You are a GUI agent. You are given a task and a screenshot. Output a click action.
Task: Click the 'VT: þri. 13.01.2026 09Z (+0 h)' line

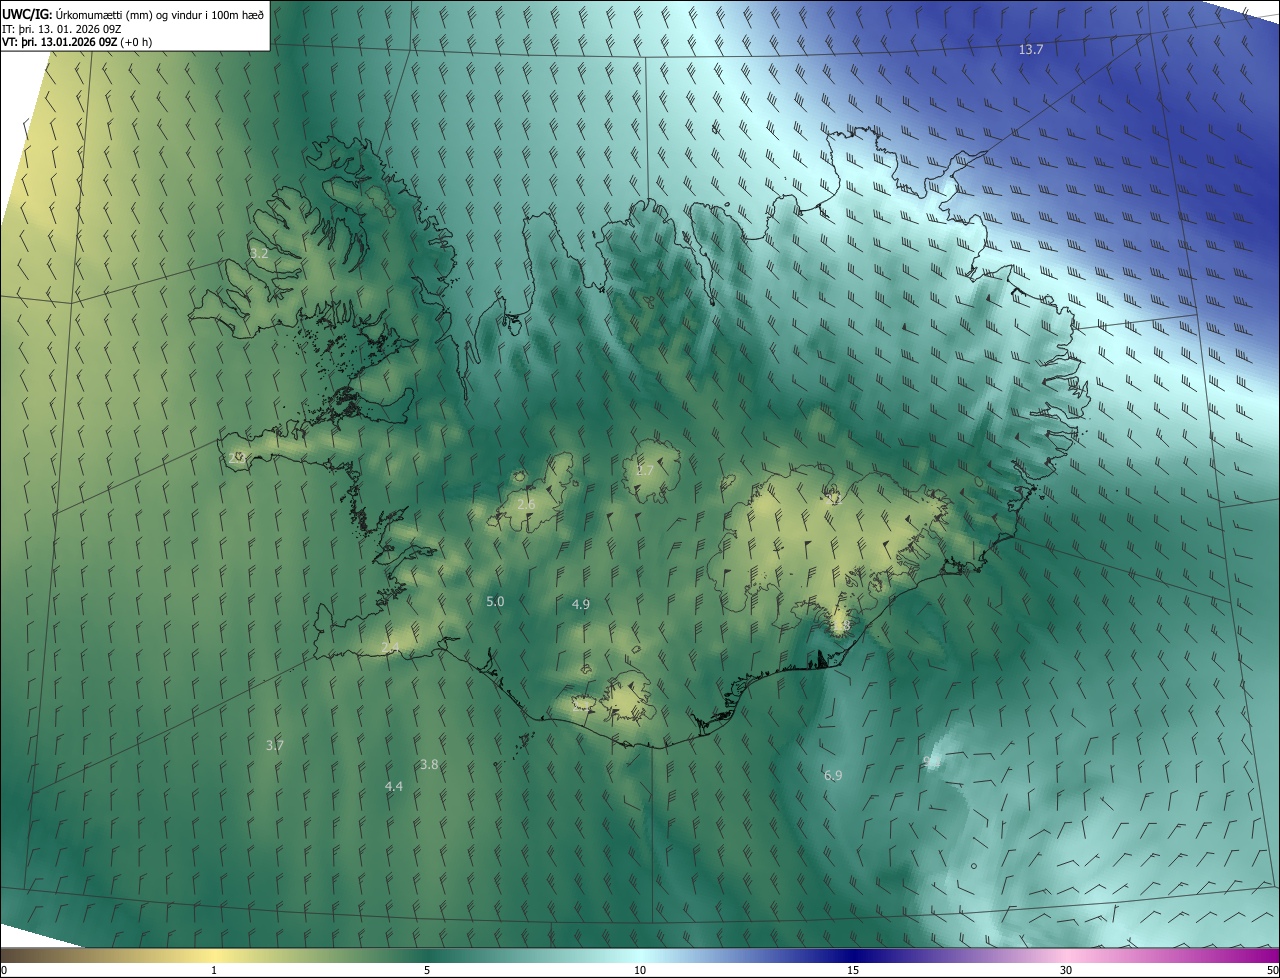click(x=77, y=42)
